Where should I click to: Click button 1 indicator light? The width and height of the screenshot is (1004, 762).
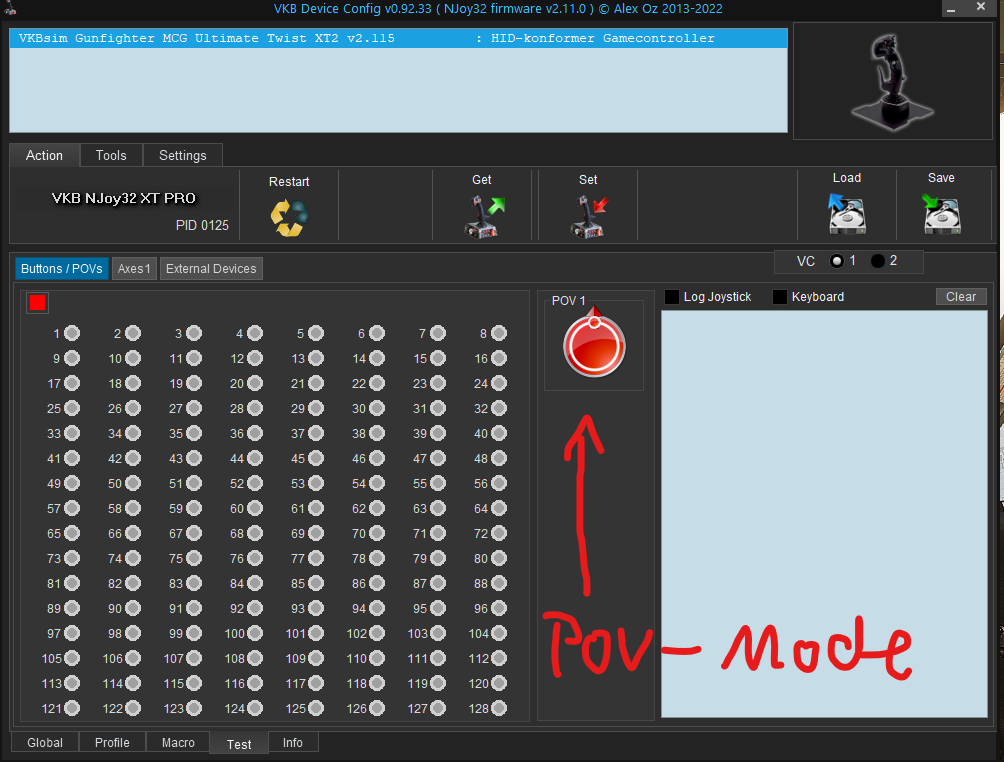[72, 334]
